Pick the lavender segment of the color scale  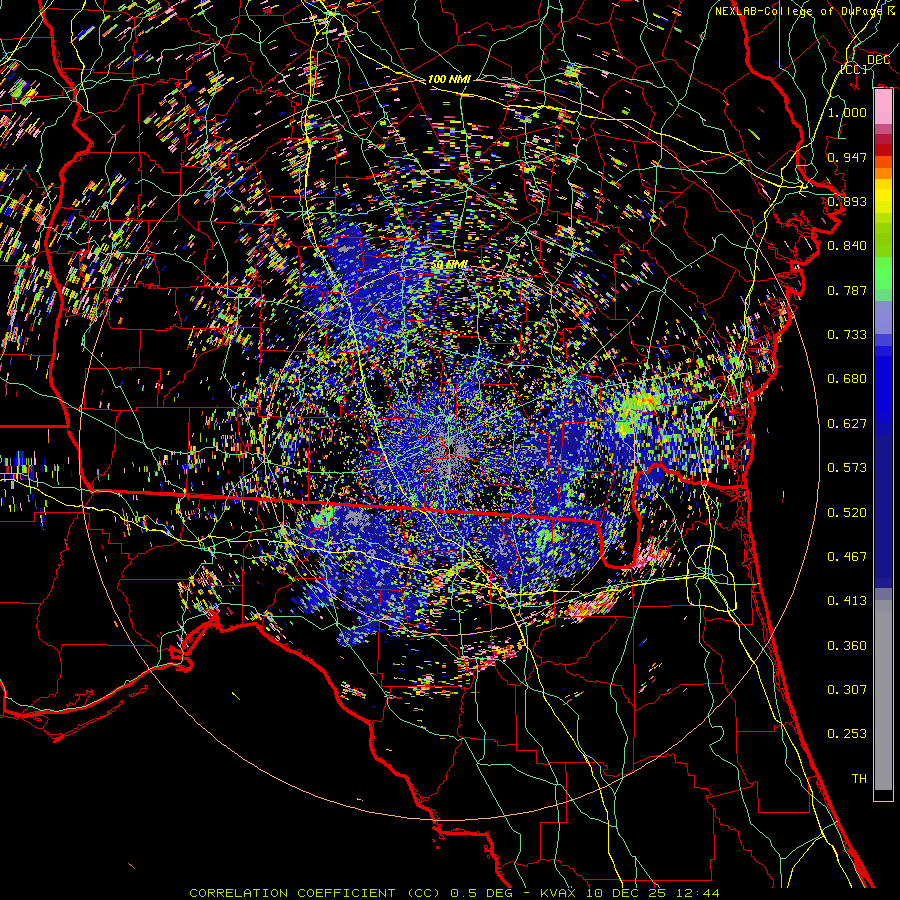click(x=883, y=317)
